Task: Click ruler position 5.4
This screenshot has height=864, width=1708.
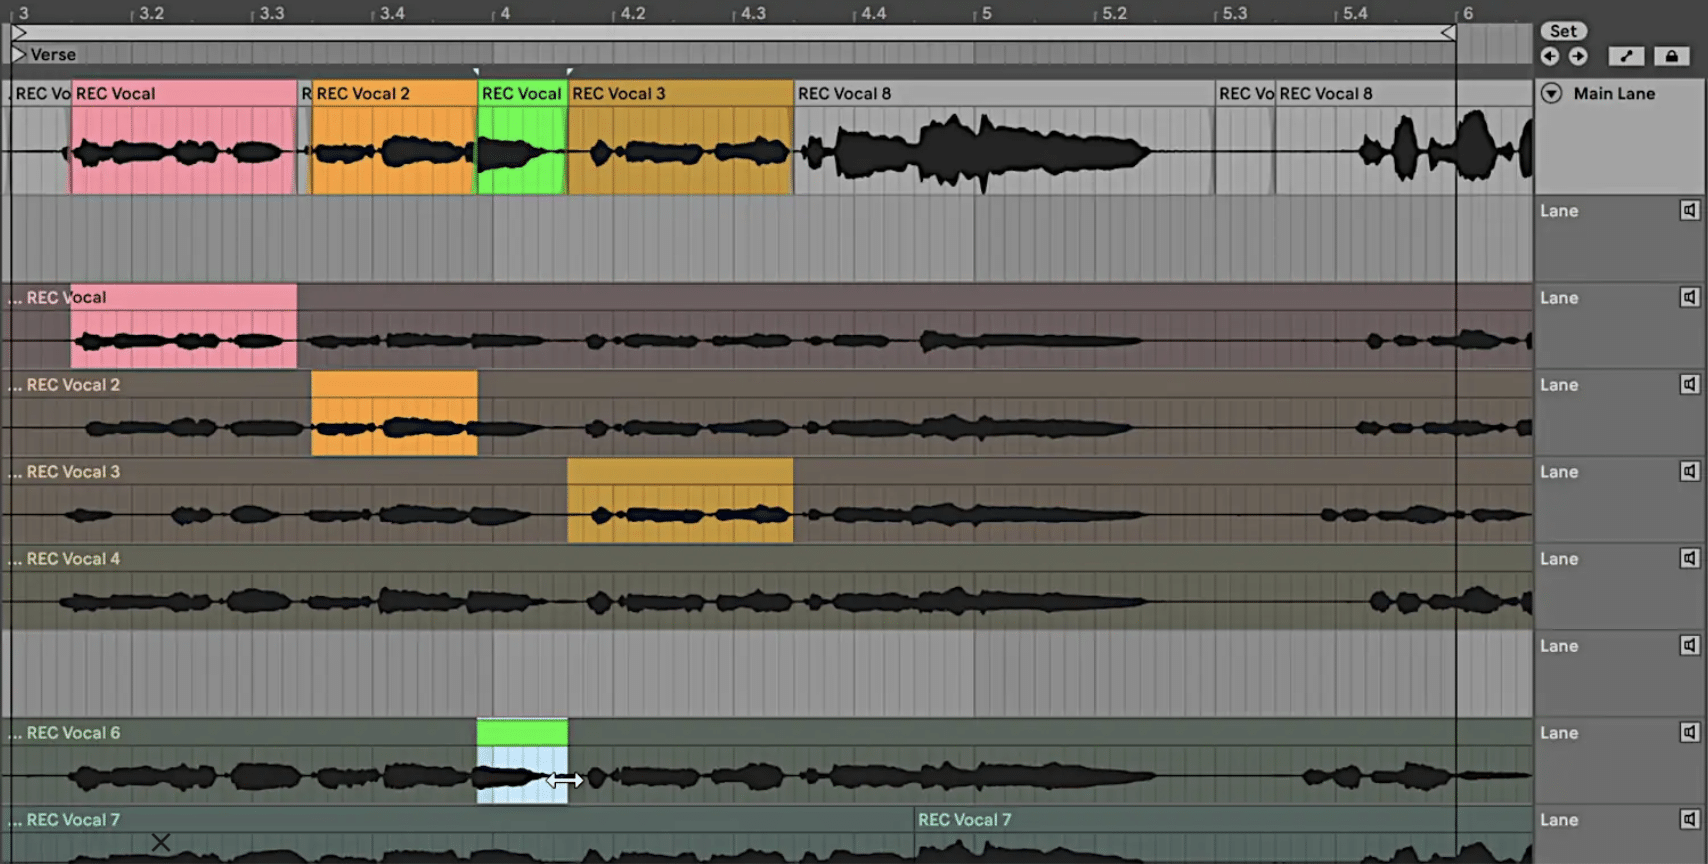Action: point(1354,13)
